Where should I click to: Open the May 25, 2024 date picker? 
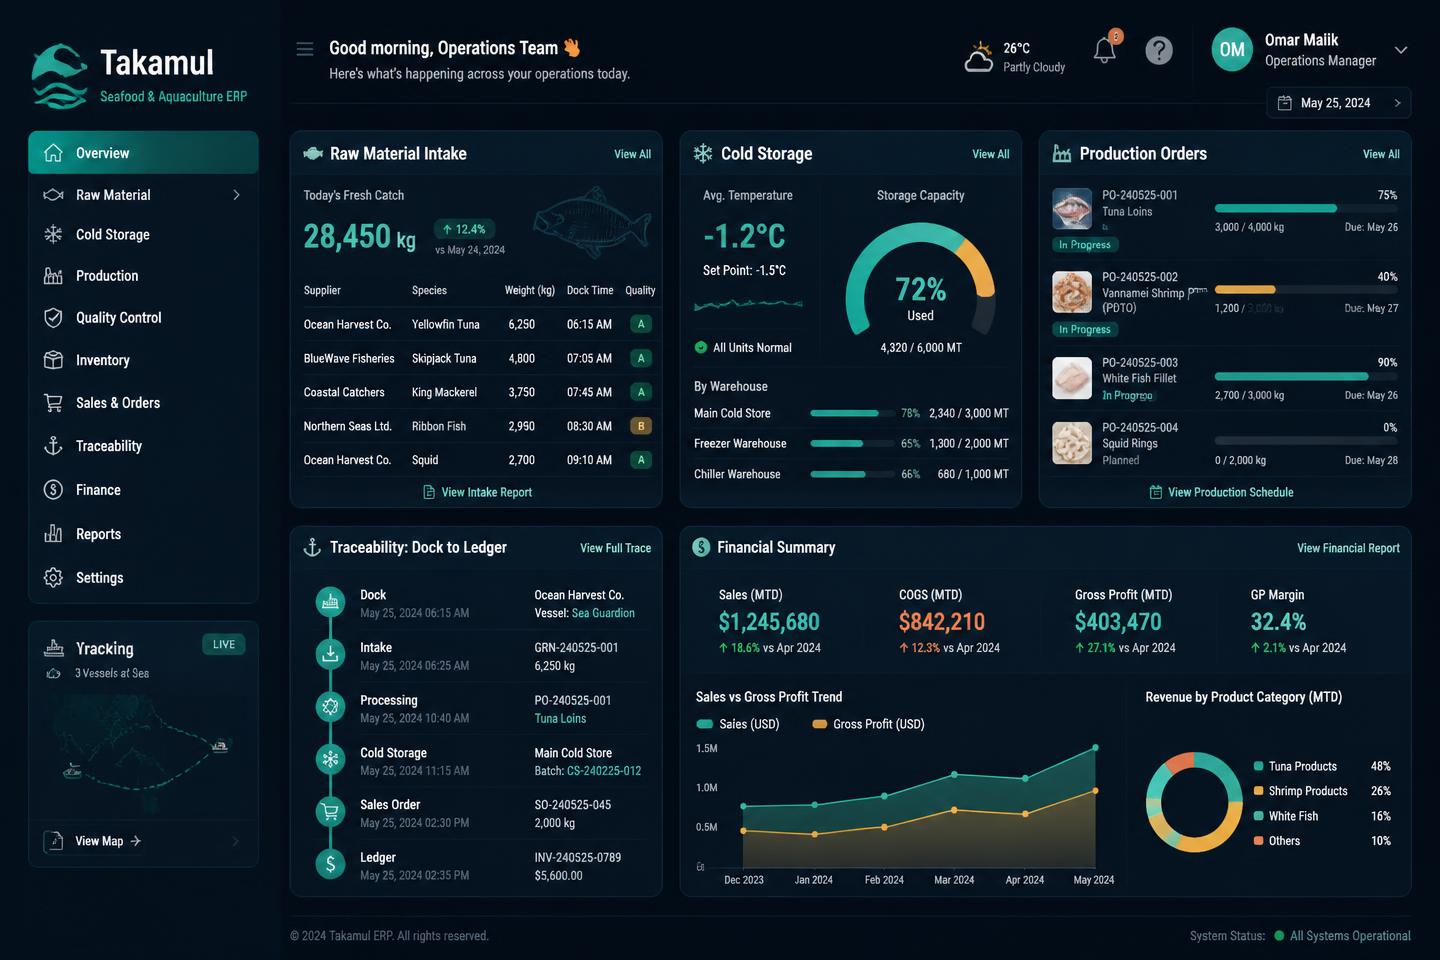click(x=1339, y=103)
